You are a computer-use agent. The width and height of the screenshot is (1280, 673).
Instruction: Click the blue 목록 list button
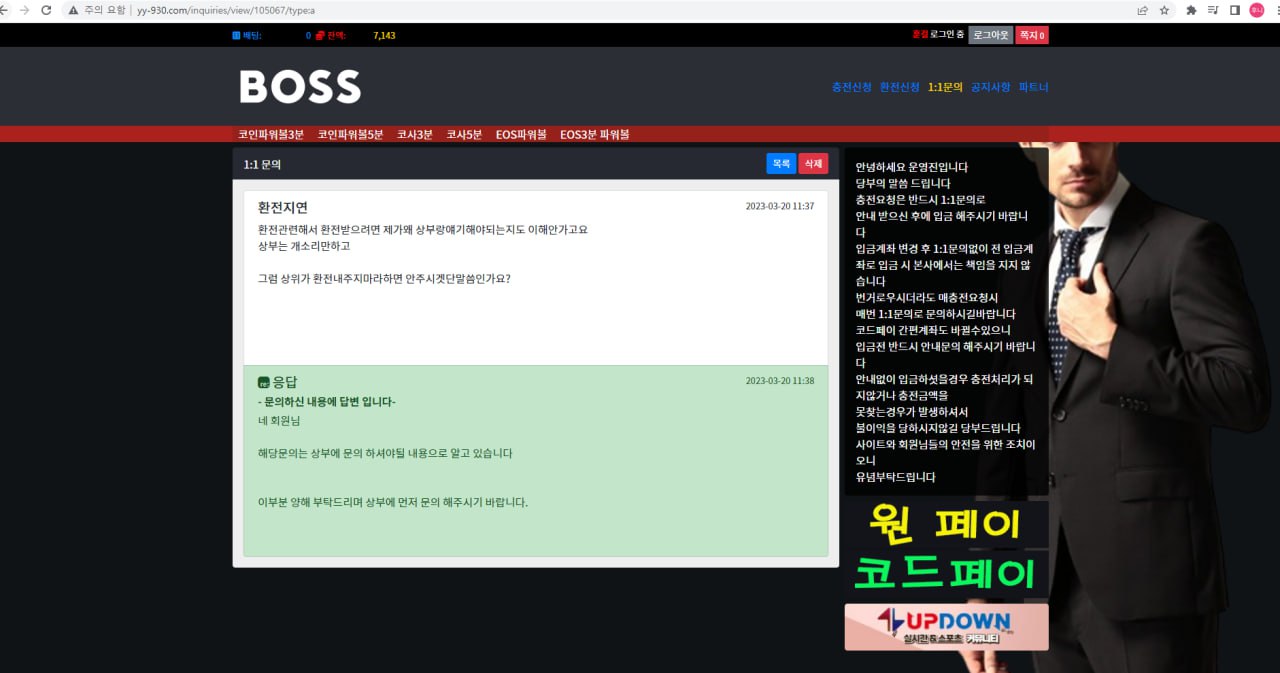click(x=781, y=164)
